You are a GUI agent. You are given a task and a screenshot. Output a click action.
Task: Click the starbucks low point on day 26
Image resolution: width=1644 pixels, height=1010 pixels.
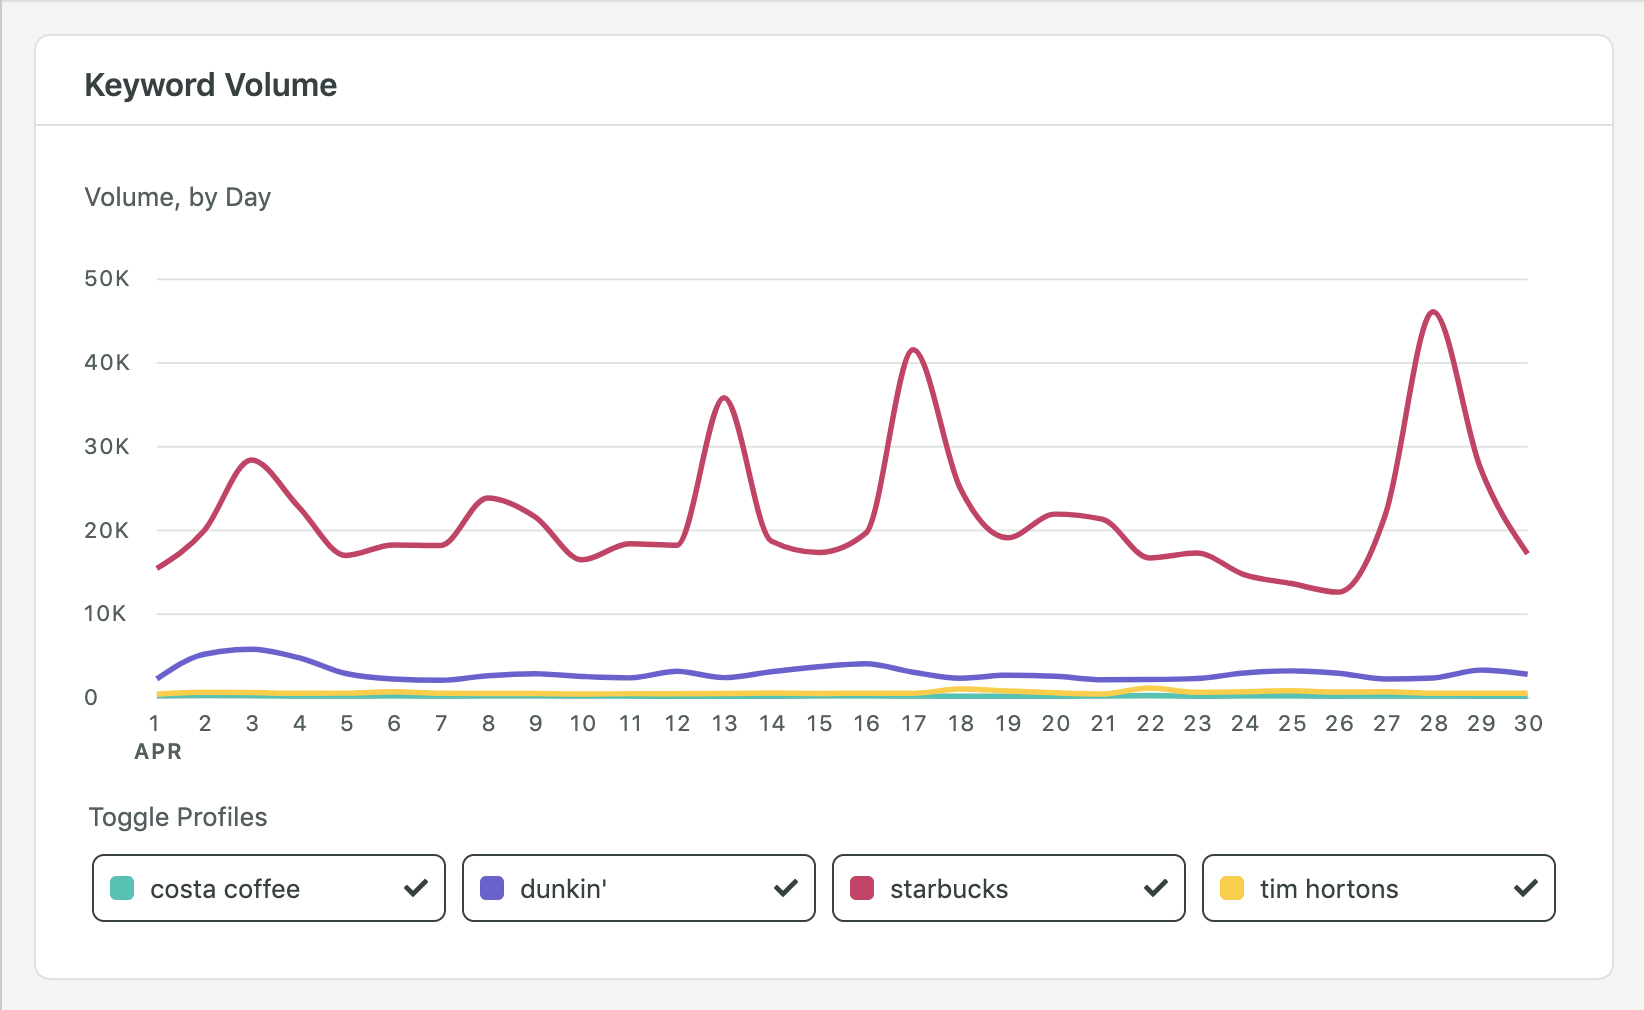[x=1339, y=592]
